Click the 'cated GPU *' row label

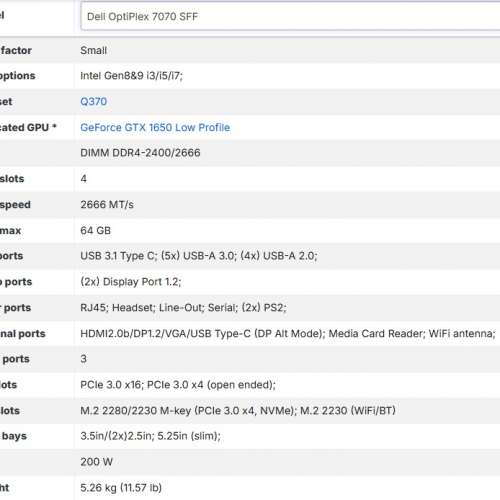point(28,127)
